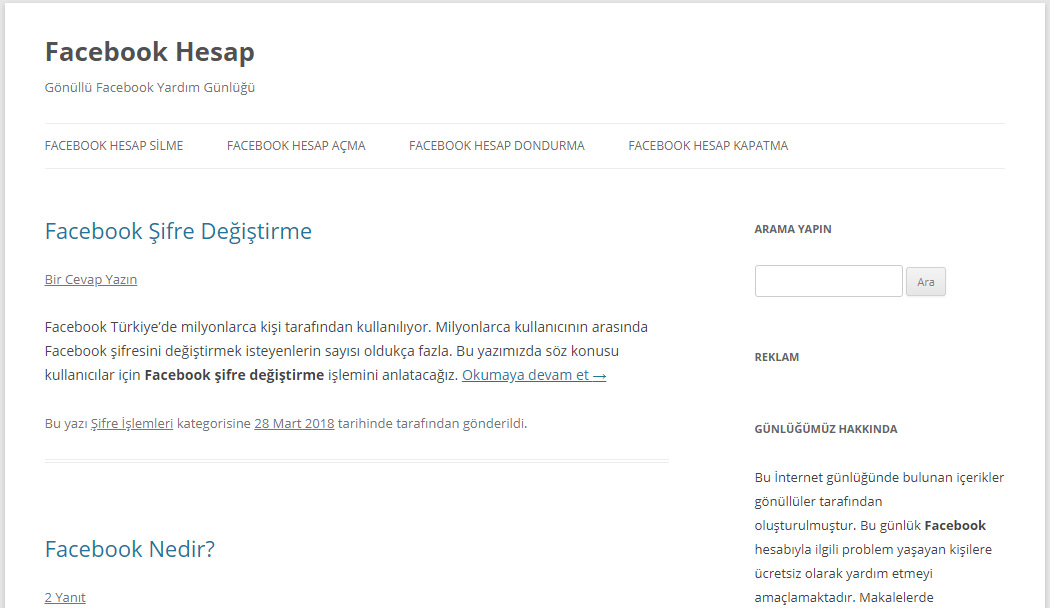This screenshot has height=608, width=1050.
Task: Click the bold Facebook şifre değiştirme text
Action: click(234, 375)
